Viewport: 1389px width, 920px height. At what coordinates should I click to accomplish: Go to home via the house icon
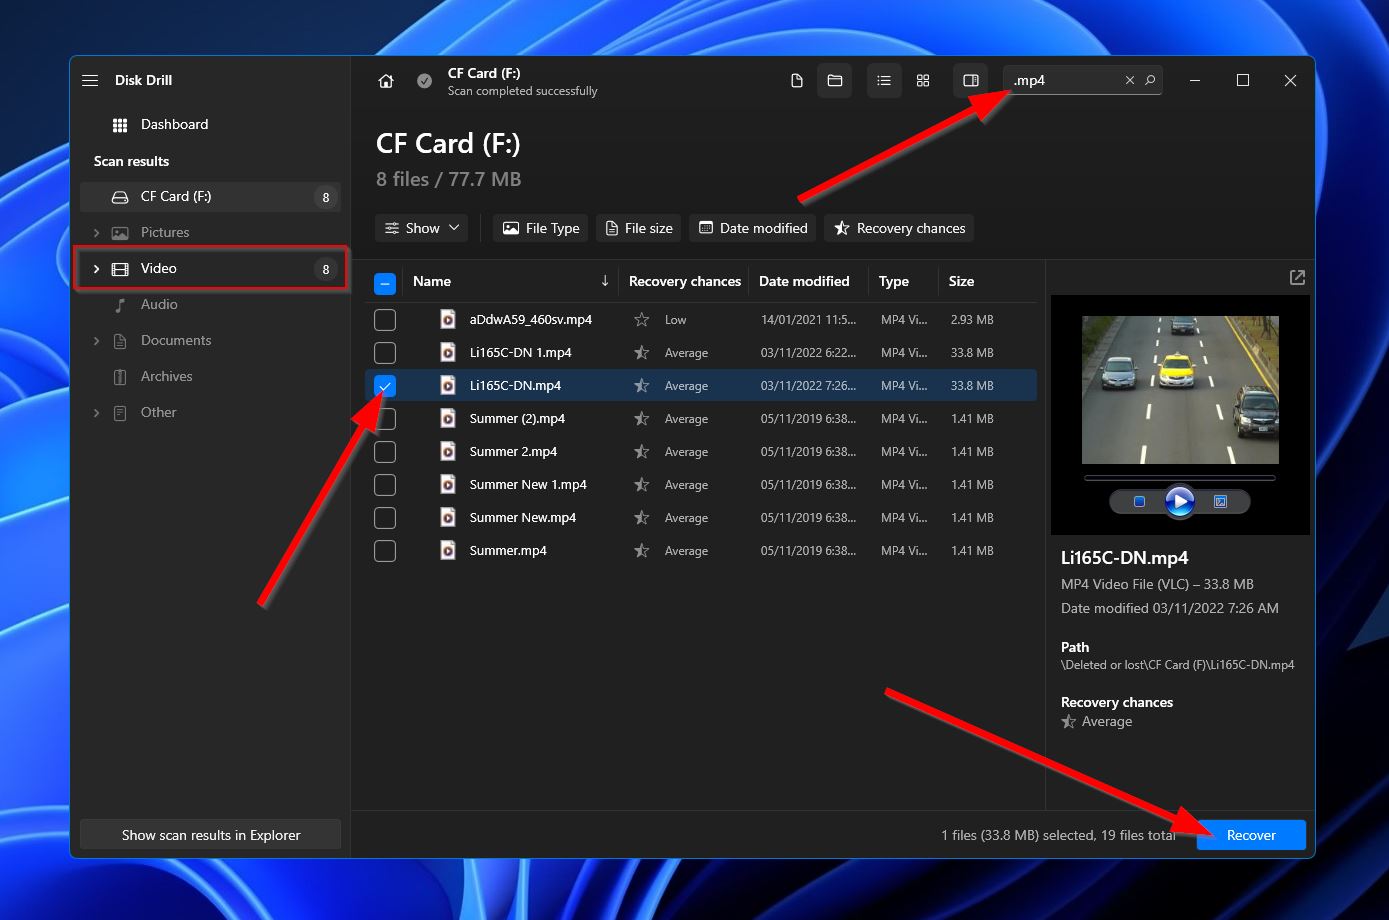[386, 81]
